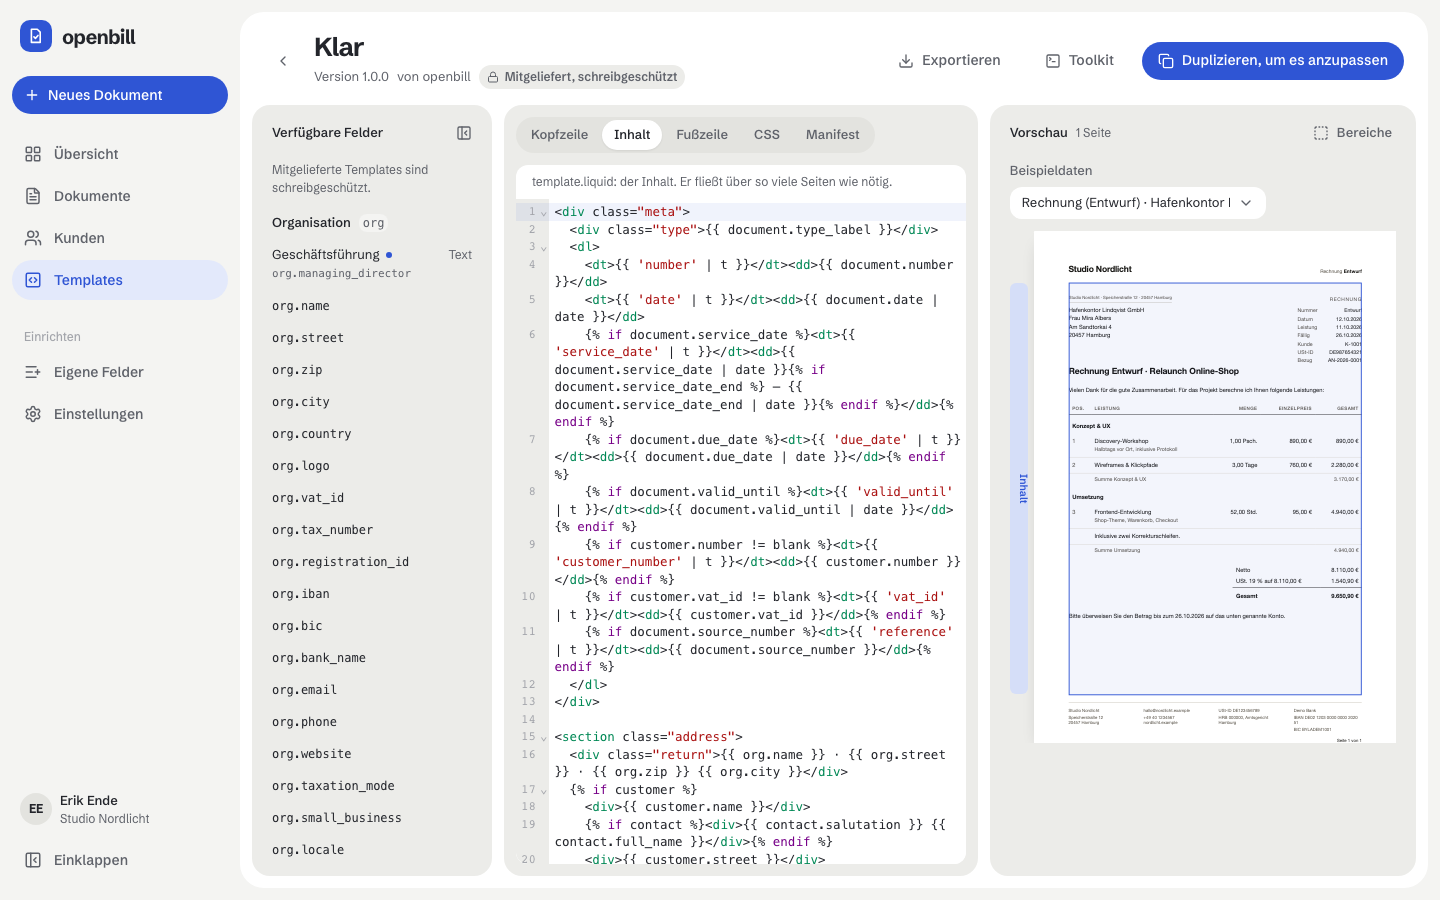
Task: Click the org.locale field
Action: (308, 850)
